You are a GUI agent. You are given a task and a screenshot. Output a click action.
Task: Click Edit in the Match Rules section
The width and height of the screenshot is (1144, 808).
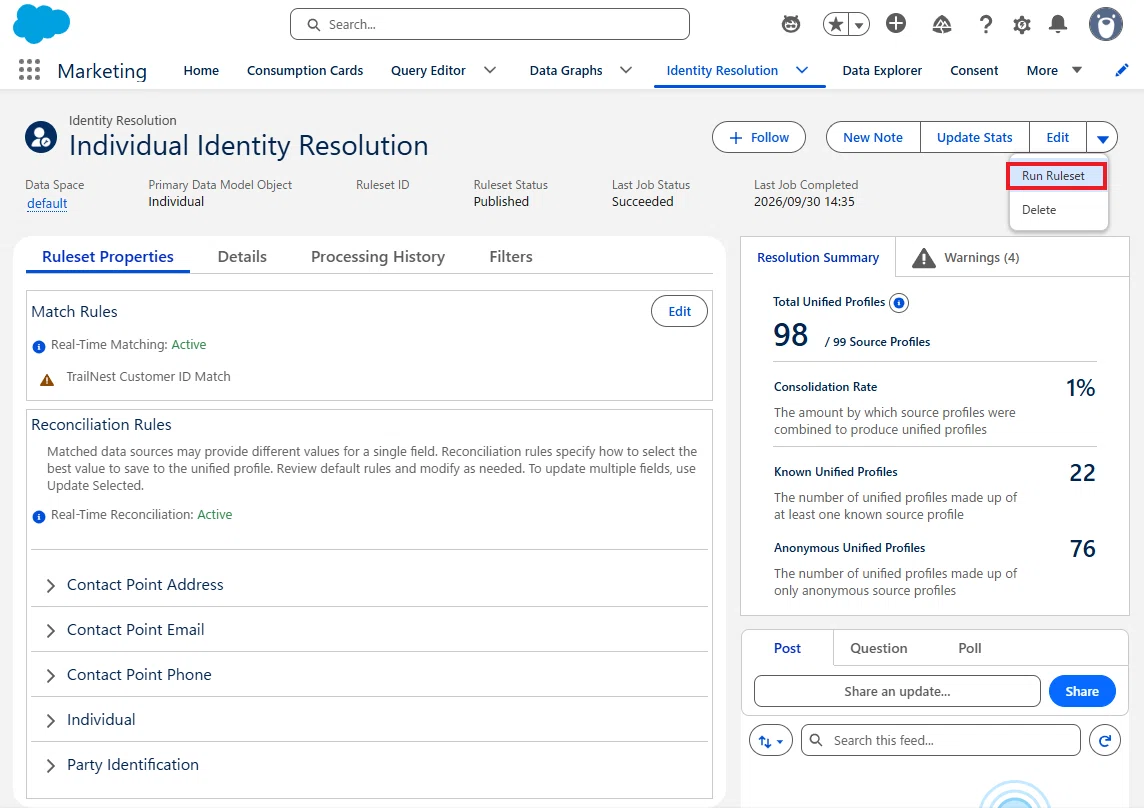tap(679, 312)
